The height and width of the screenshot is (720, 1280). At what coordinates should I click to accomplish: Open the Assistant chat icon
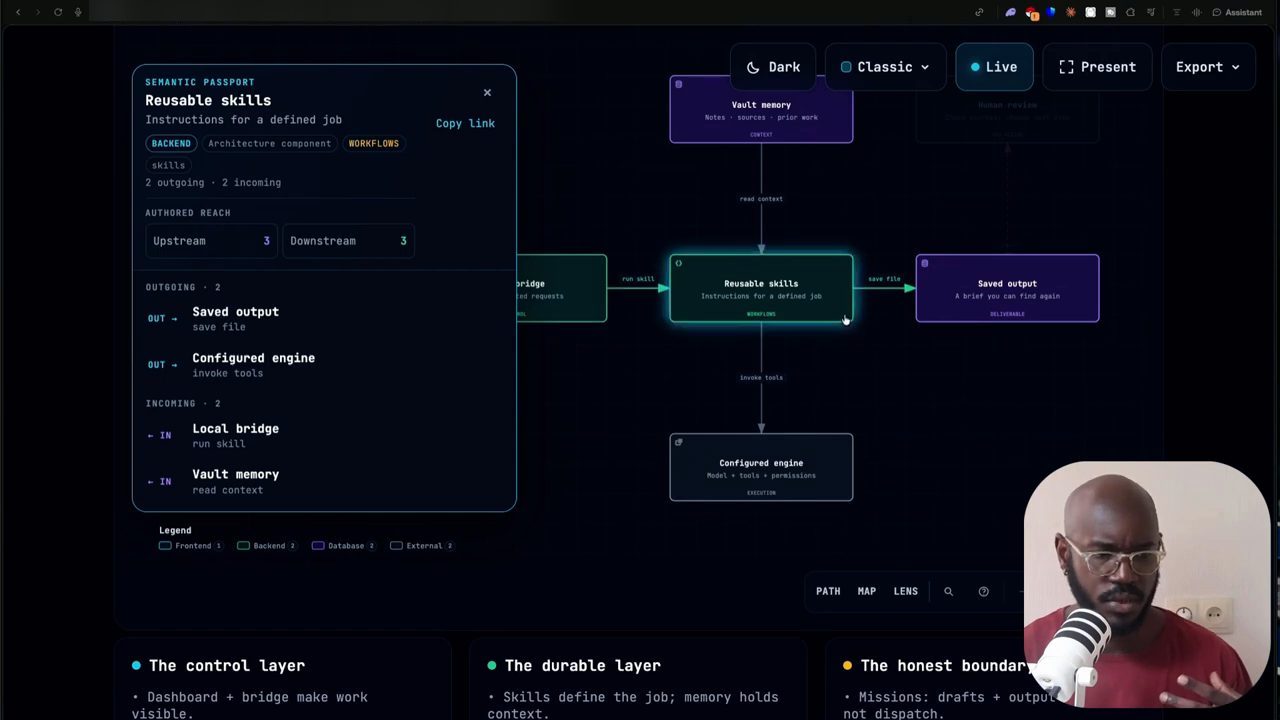[x=1237, y=12]
